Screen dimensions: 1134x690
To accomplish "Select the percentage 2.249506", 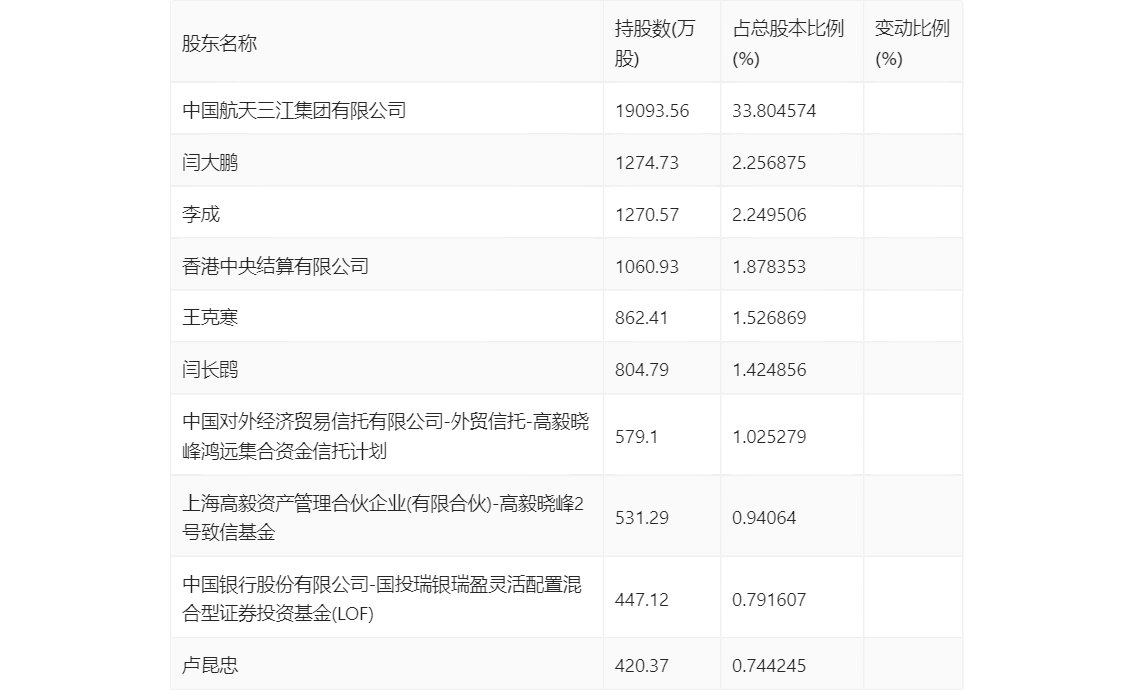I will 769,215.
